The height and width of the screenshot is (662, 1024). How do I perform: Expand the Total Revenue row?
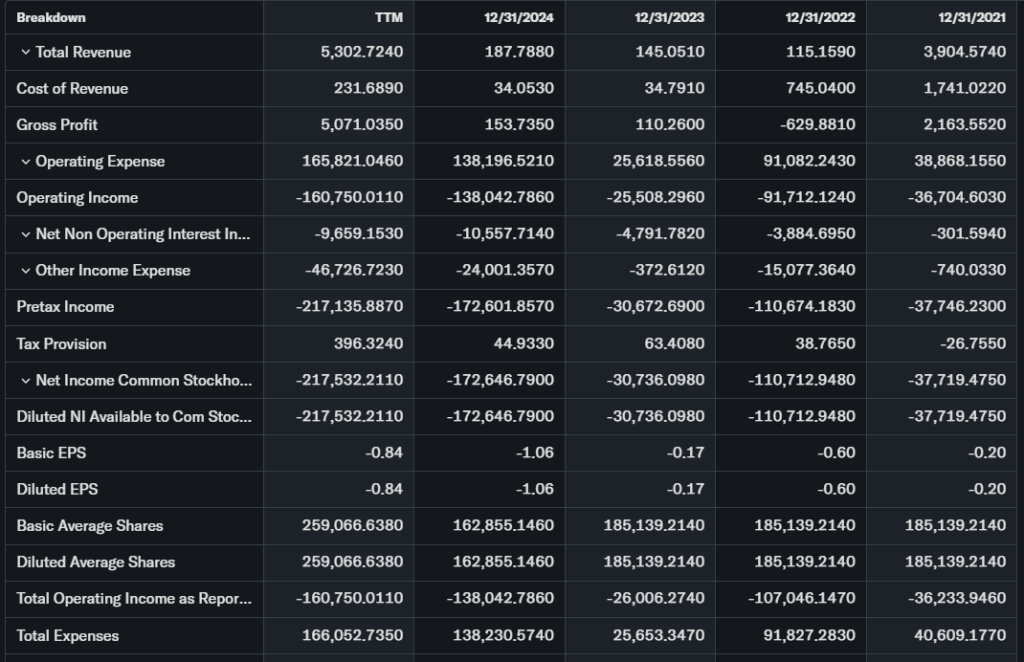[25, 52]
